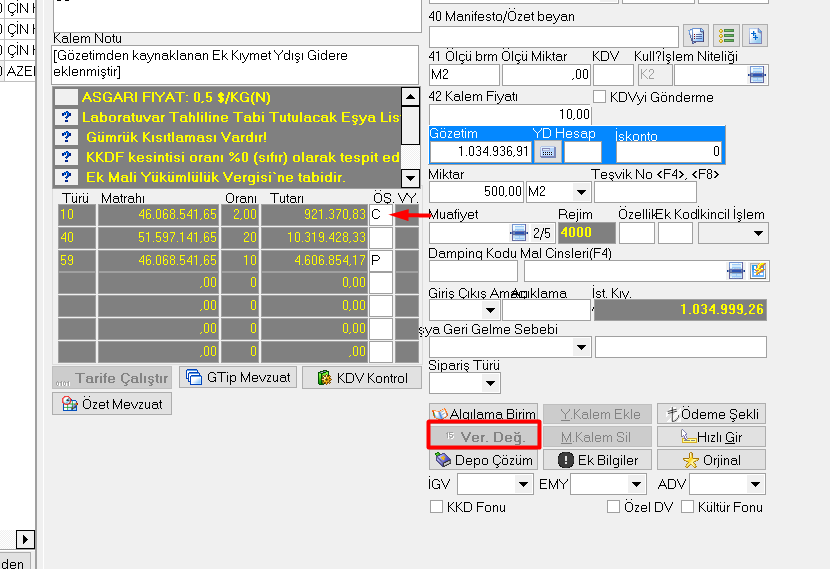Screen dimensions: 830x569
Task: Click the calculator icon beside Gözetim value
Action: coord(546,152)
